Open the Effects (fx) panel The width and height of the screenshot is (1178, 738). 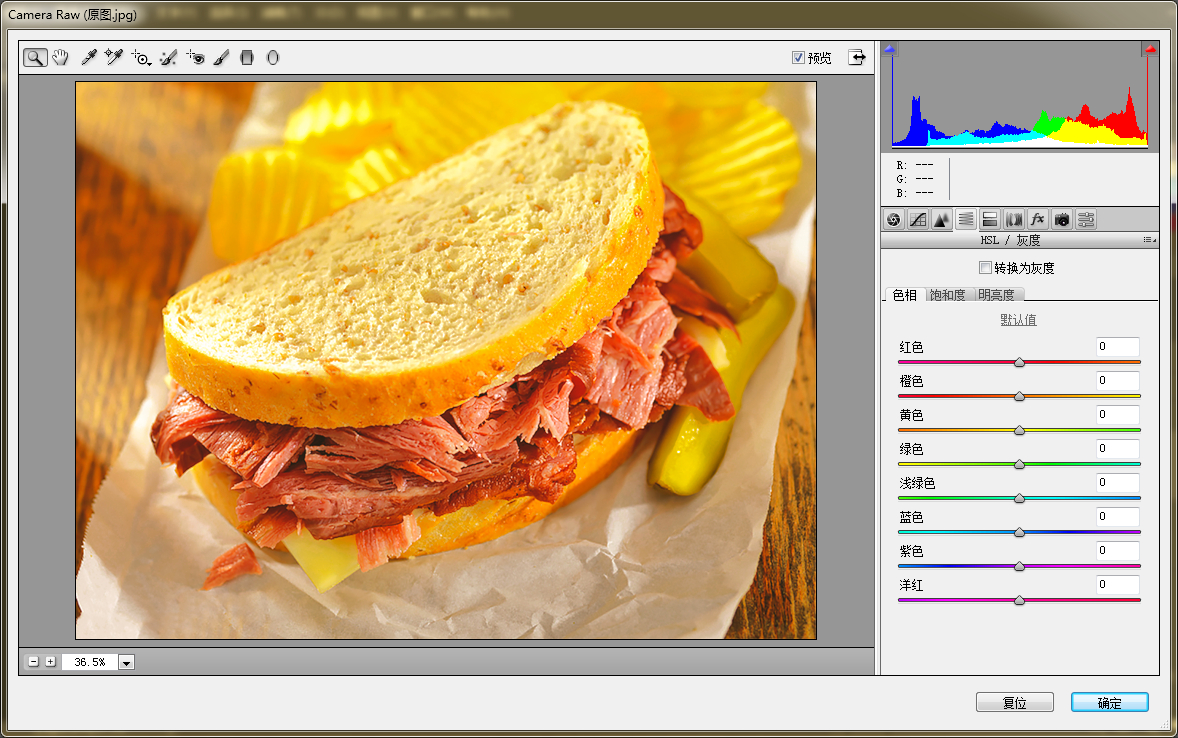[1038, 219]
